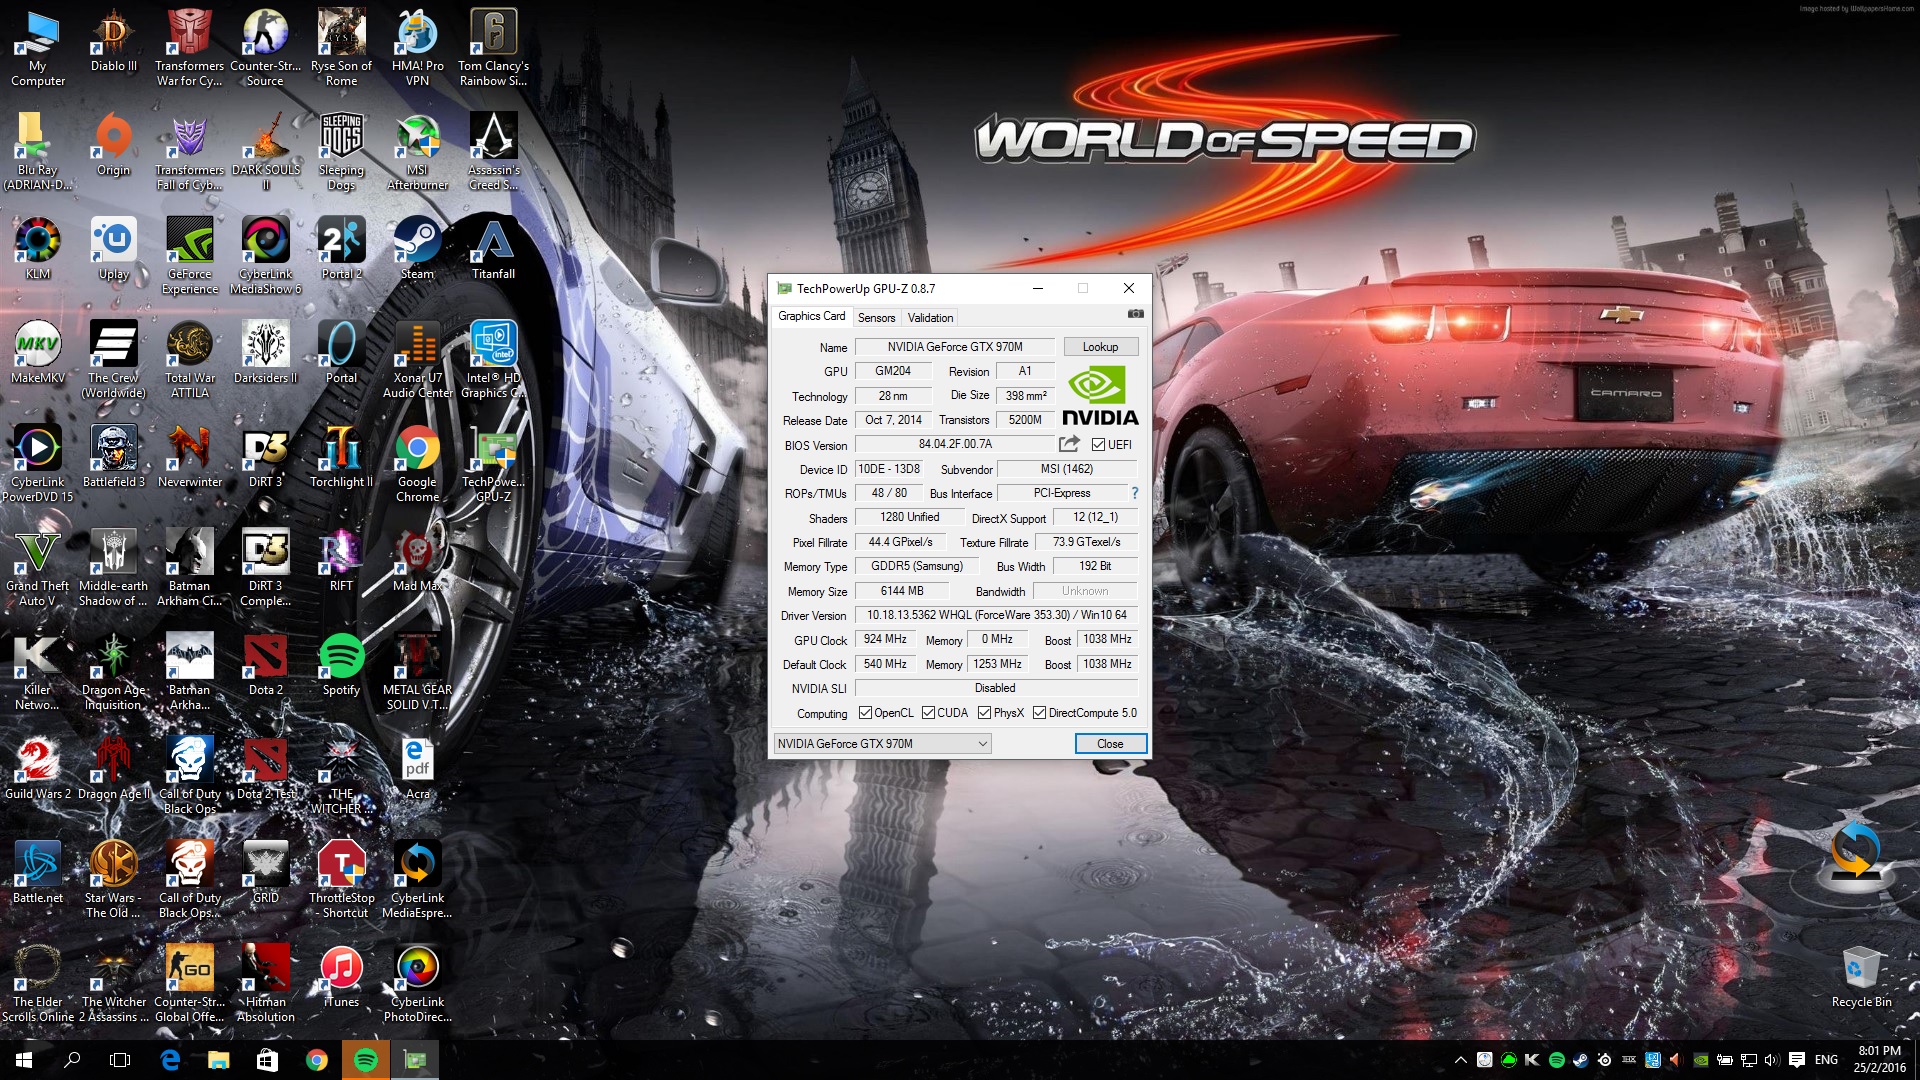
Task: Toggle the UEFI checkbox
Action: click(1098, 445)
